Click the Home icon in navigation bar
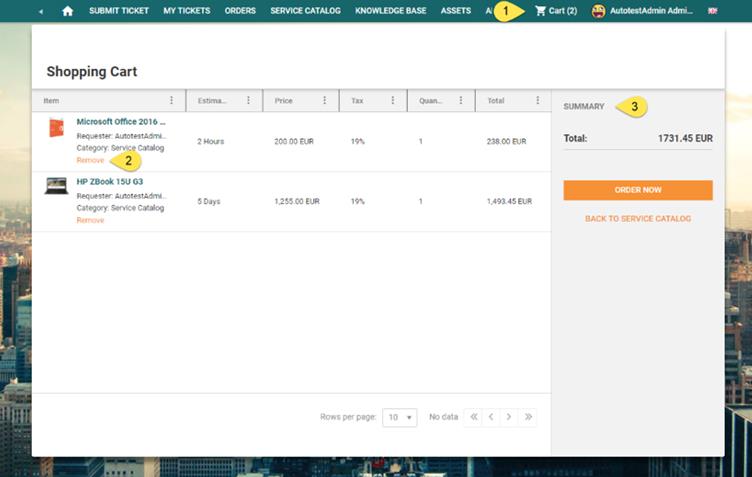Image resolution: width=752 pixels, height=477 pixels. (x=68, y=11)
